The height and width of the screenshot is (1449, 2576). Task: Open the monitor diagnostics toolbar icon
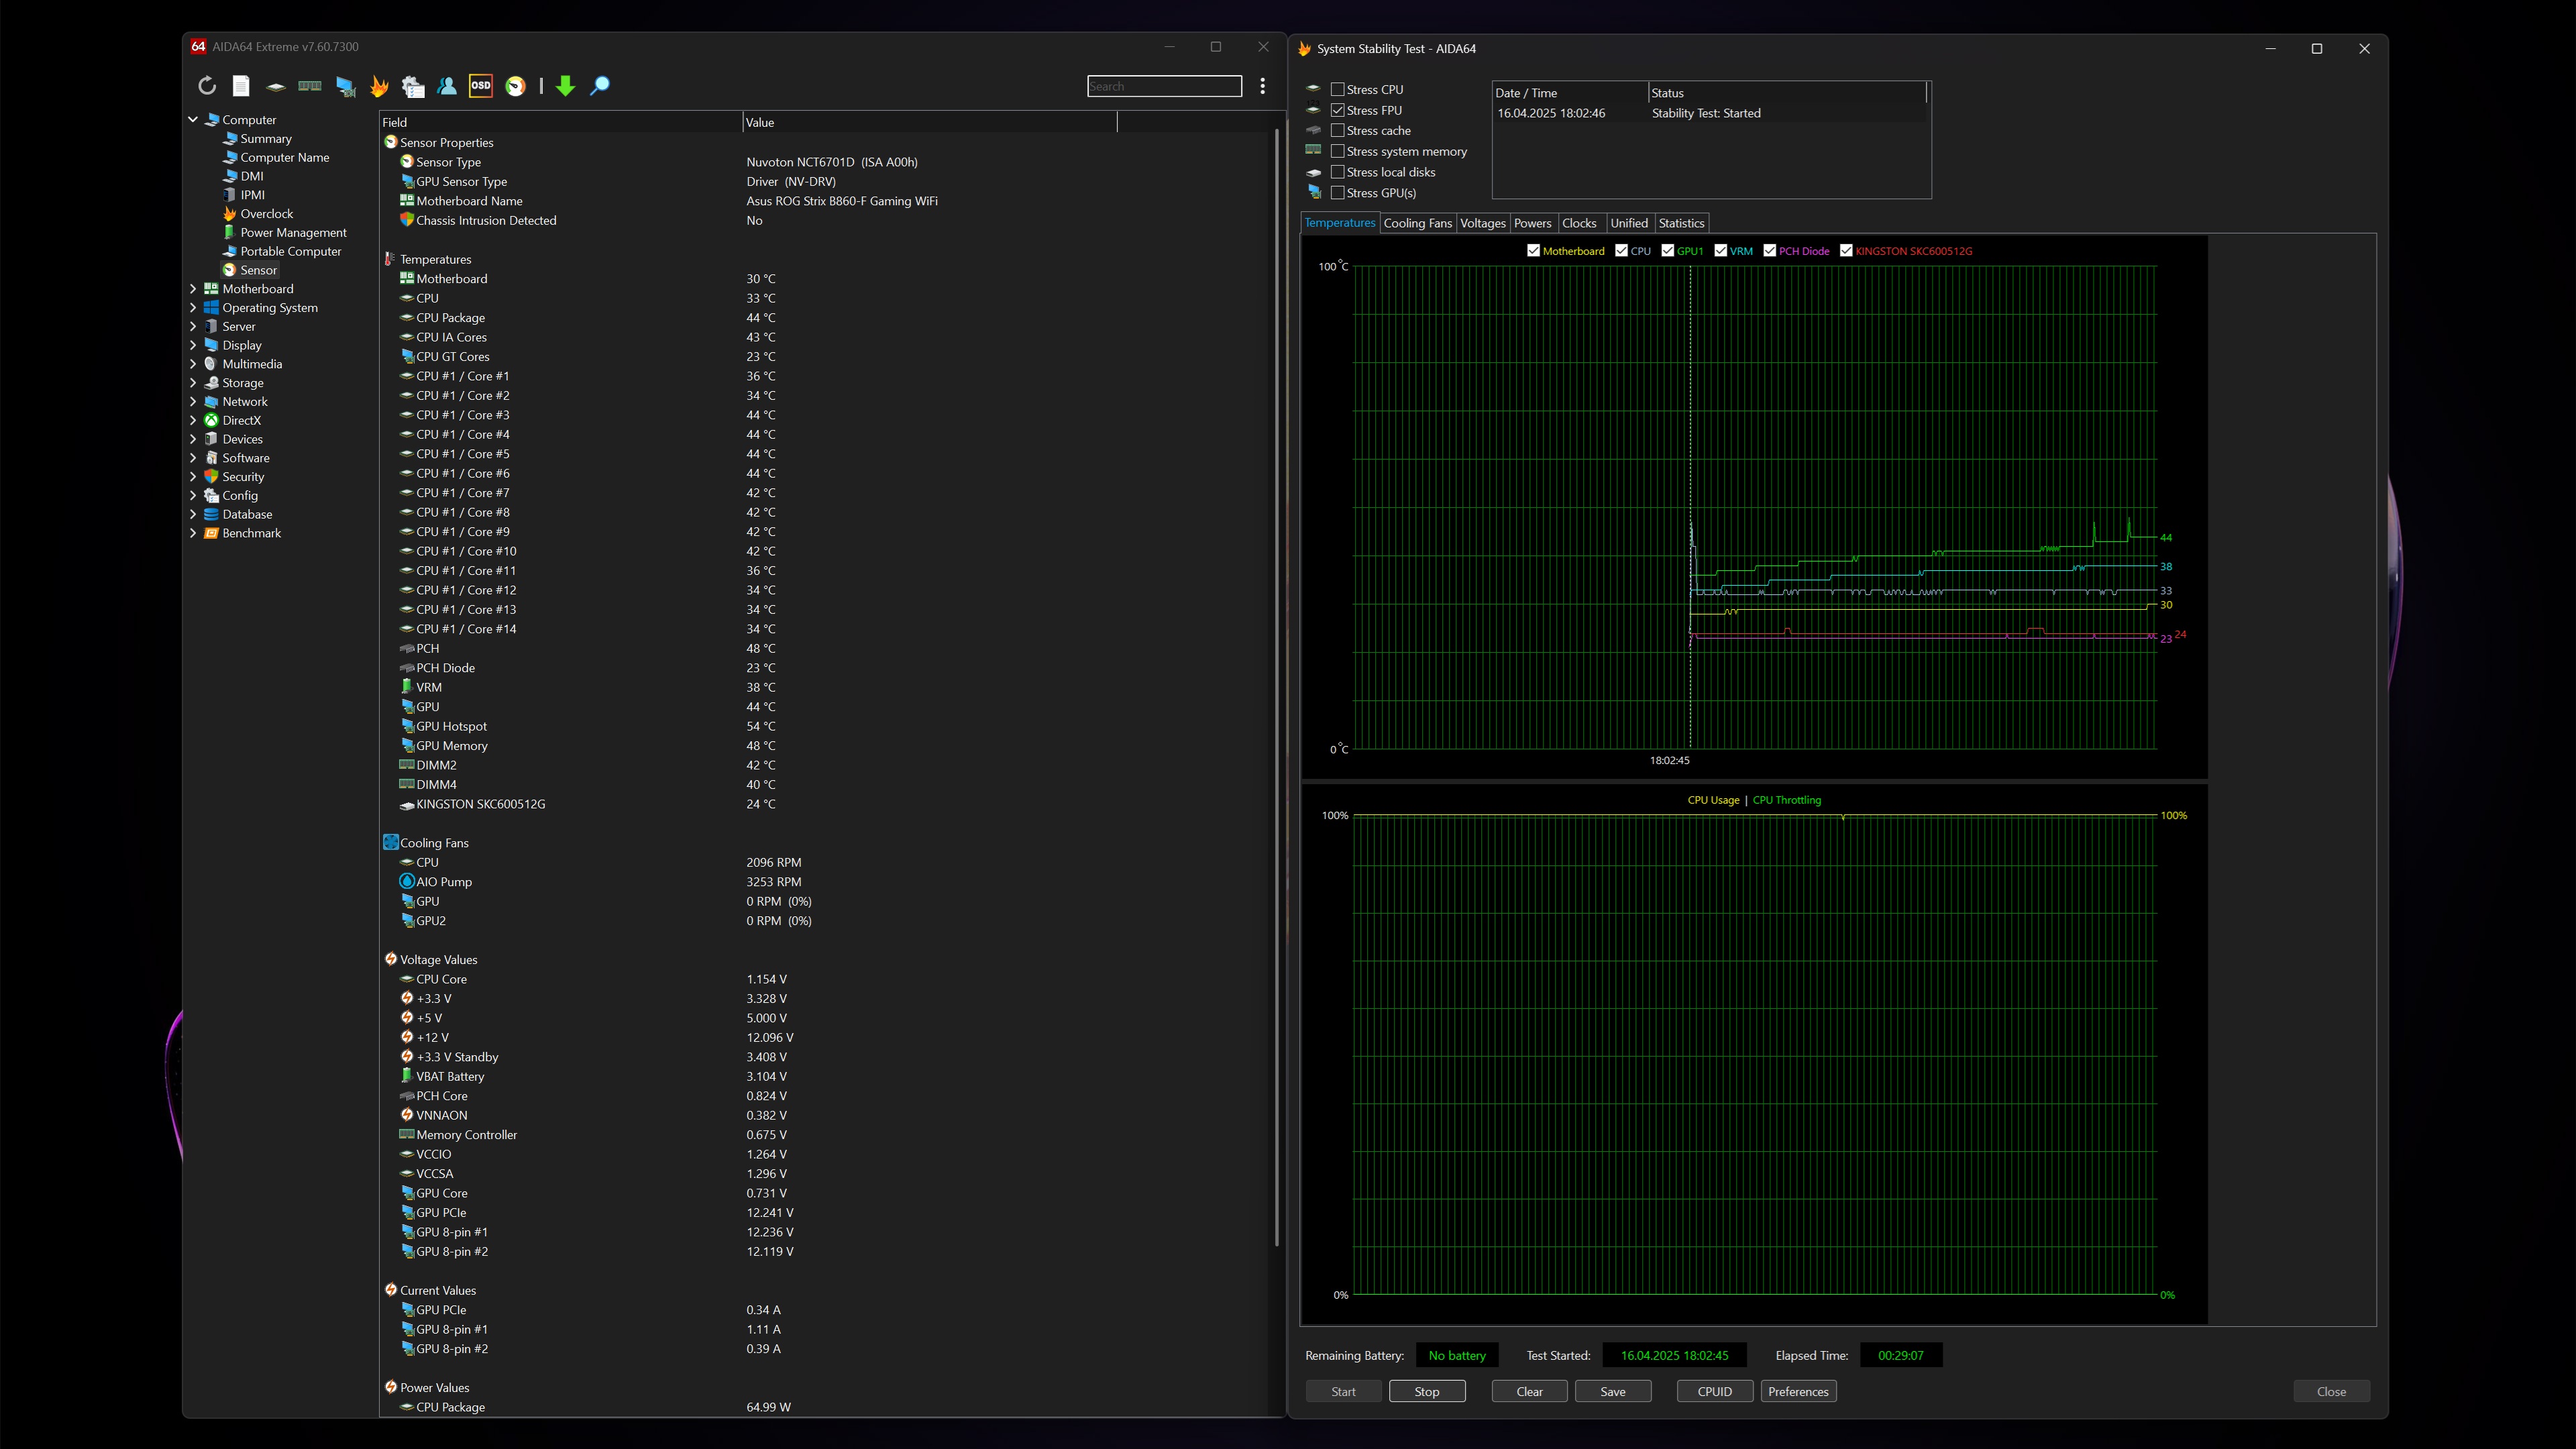345,86
